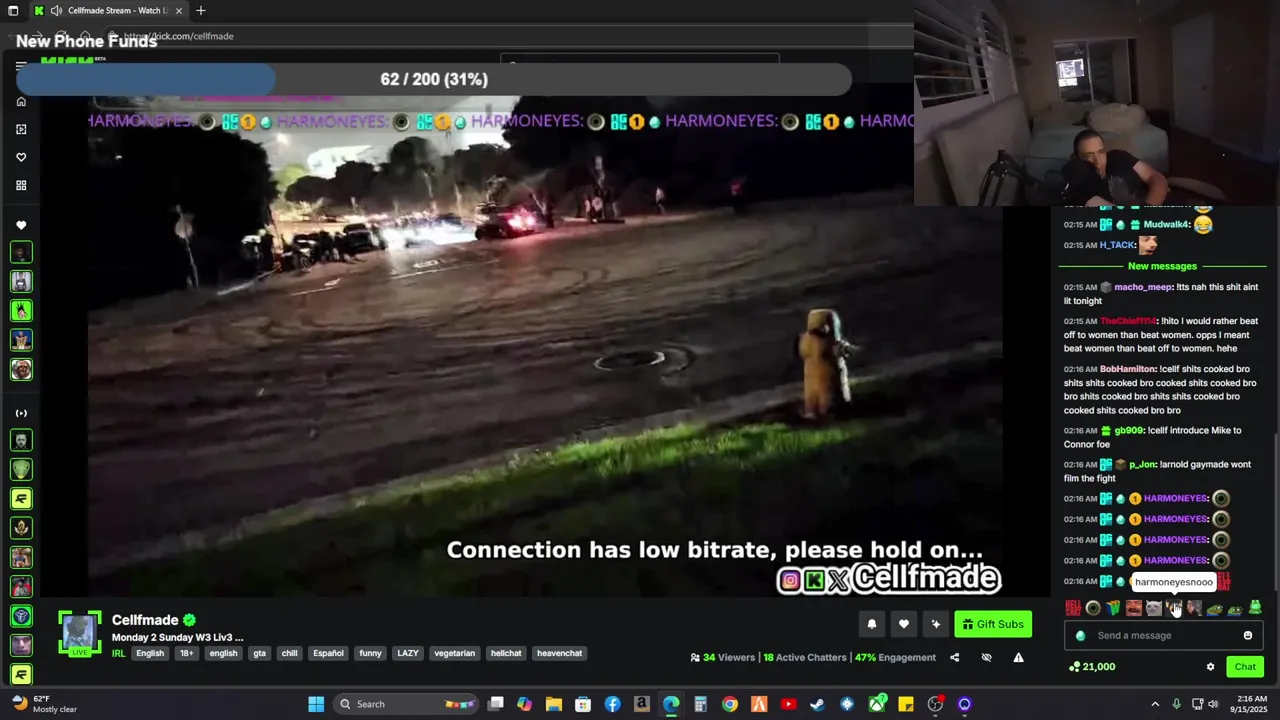1280x720 pixels.
Task: Open Google Chrome from the taskbar
Action: pyautogui.click(x=730, y=704)
